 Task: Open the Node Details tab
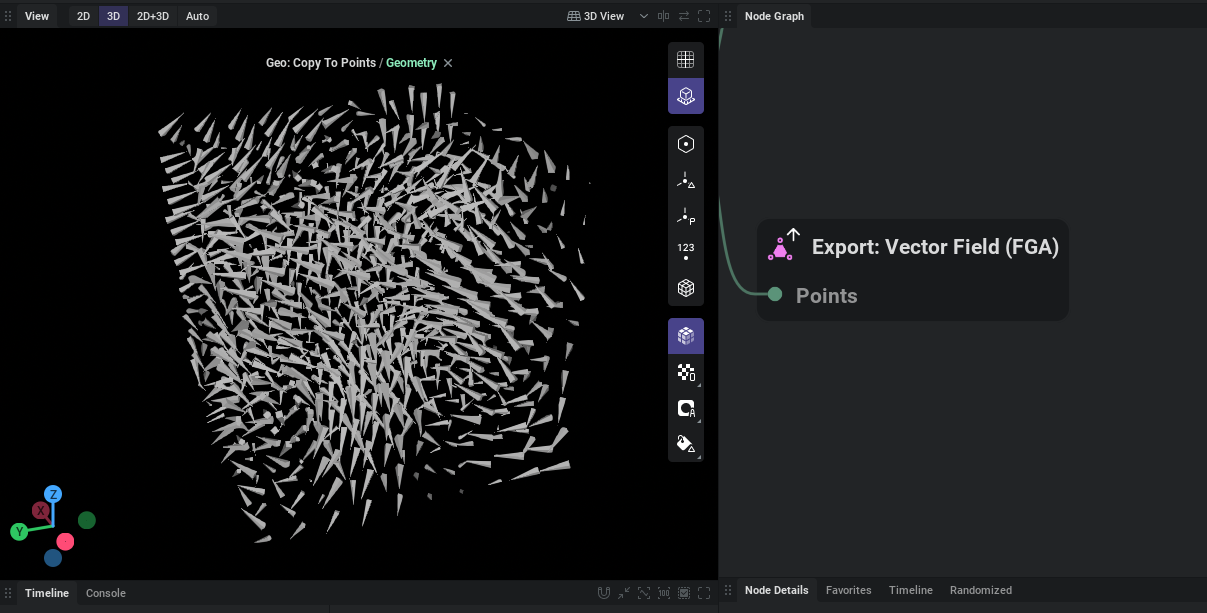(x=777, y=590)
